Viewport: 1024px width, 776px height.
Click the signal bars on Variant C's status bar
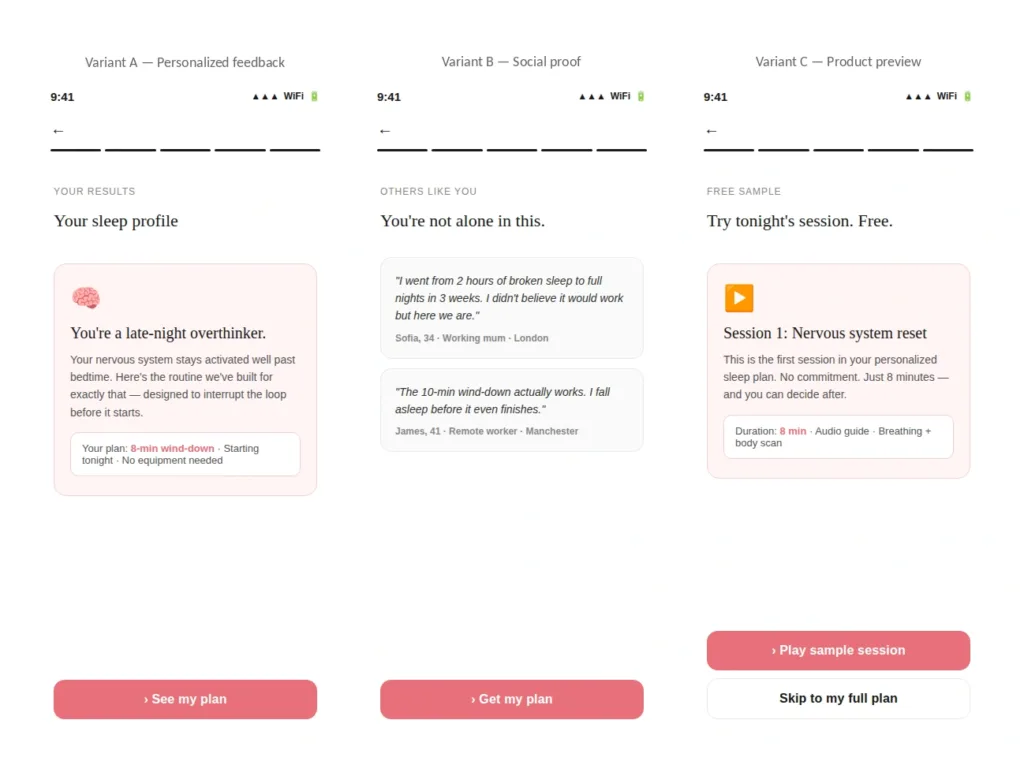pyautogui.click(x=918, y=95)
